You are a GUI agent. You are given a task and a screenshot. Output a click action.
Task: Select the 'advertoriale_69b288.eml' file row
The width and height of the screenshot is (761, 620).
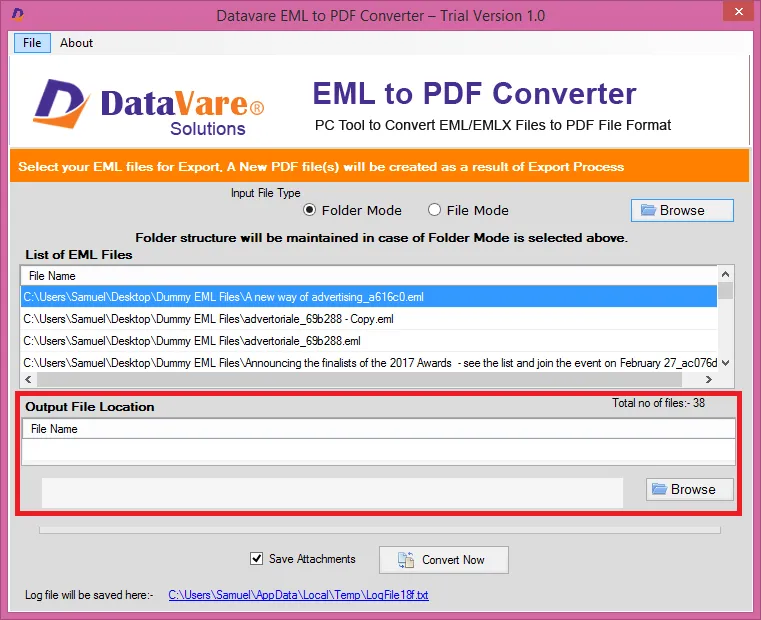pyautogui.click(x=369, y=341)
